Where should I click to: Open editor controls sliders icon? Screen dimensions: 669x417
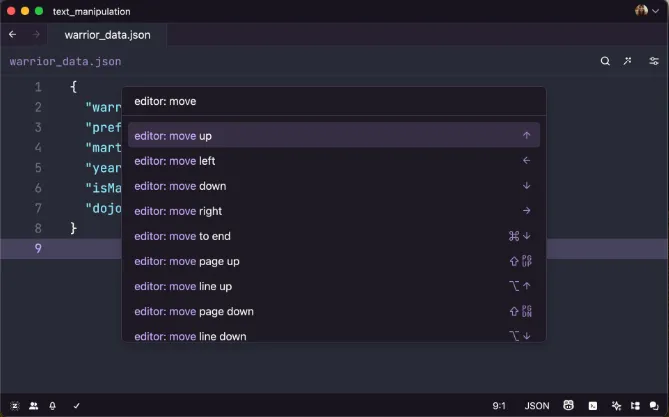tap(654, 61)
